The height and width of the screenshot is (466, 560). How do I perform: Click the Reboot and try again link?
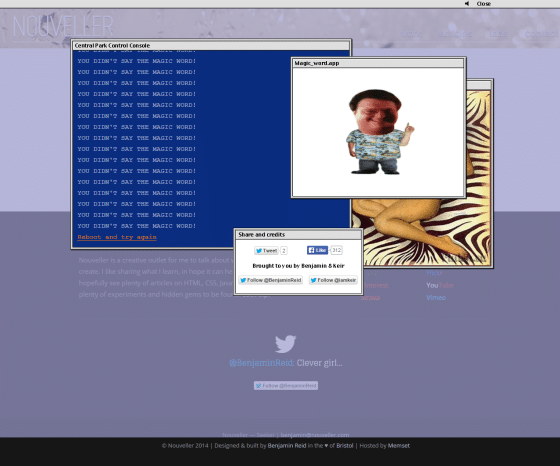pos(117,237)
